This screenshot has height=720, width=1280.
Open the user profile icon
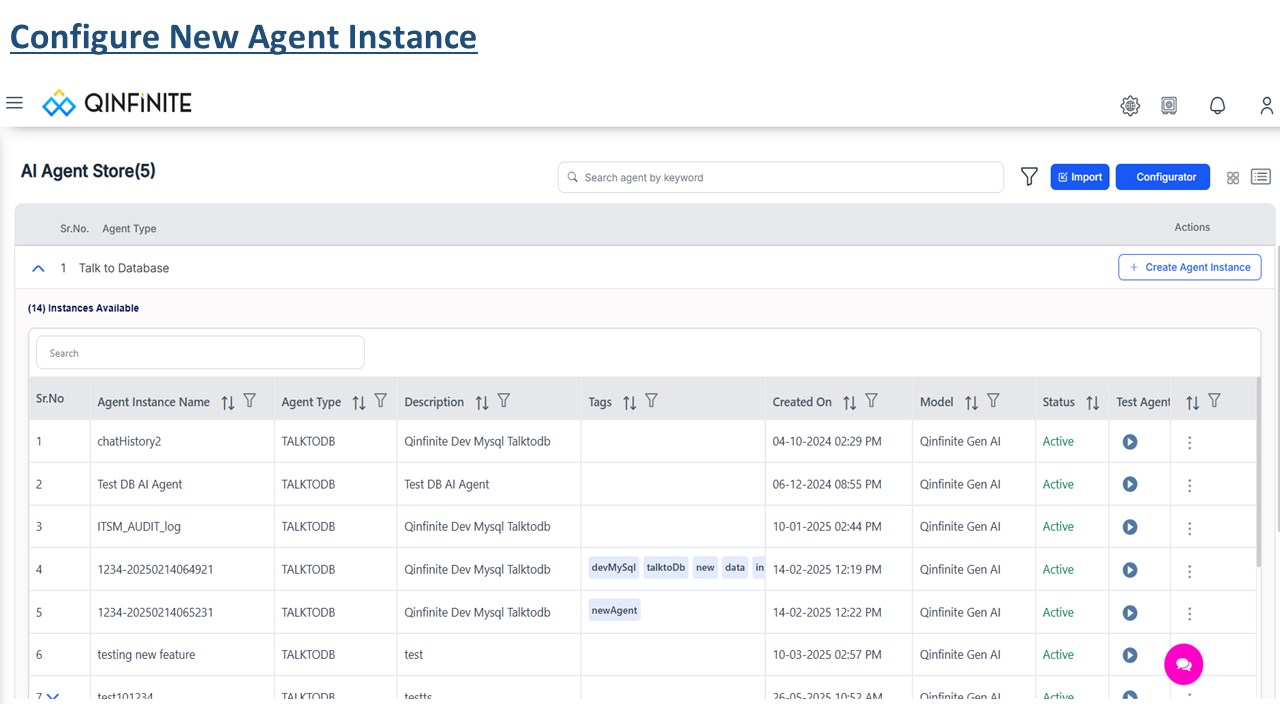tap(1267, 105)
